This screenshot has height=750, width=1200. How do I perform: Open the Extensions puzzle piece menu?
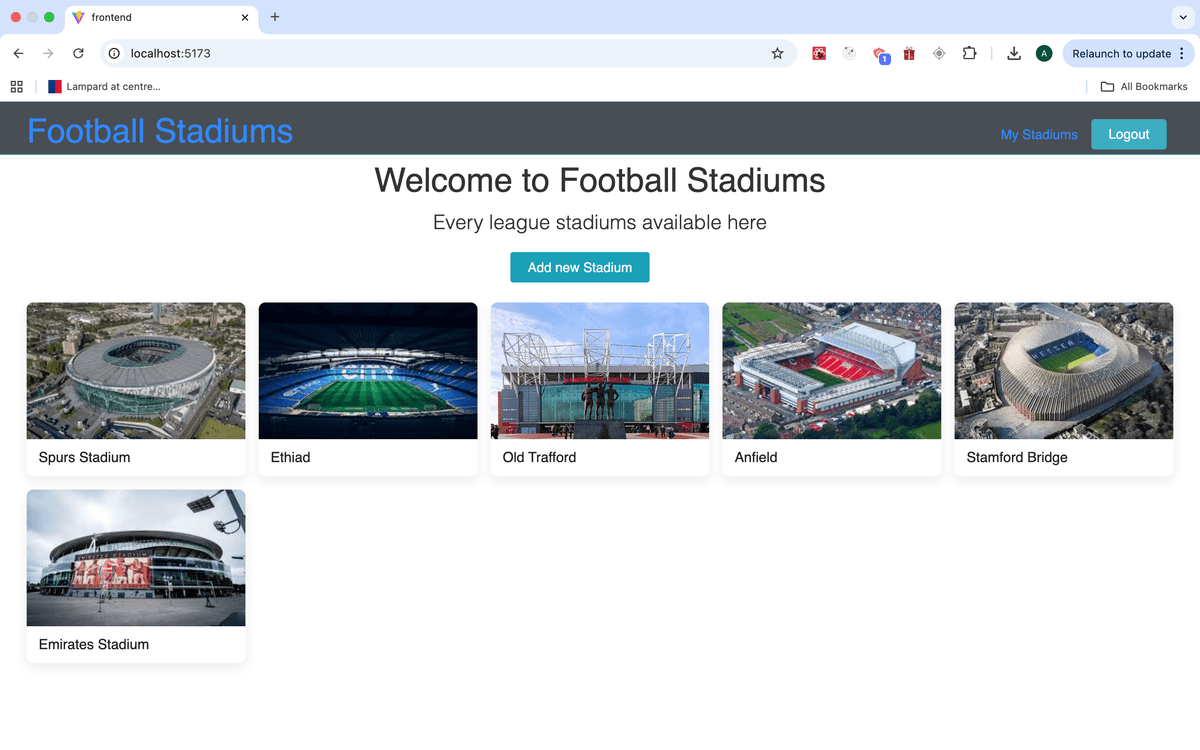(969, 54)
